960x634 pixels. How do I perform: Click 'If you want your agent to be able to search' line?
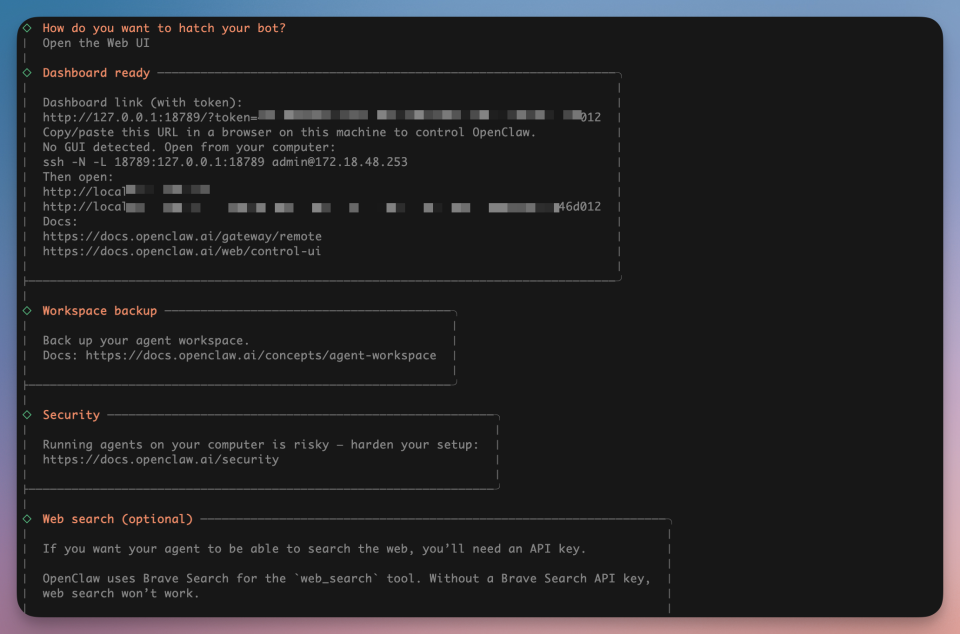314,548
